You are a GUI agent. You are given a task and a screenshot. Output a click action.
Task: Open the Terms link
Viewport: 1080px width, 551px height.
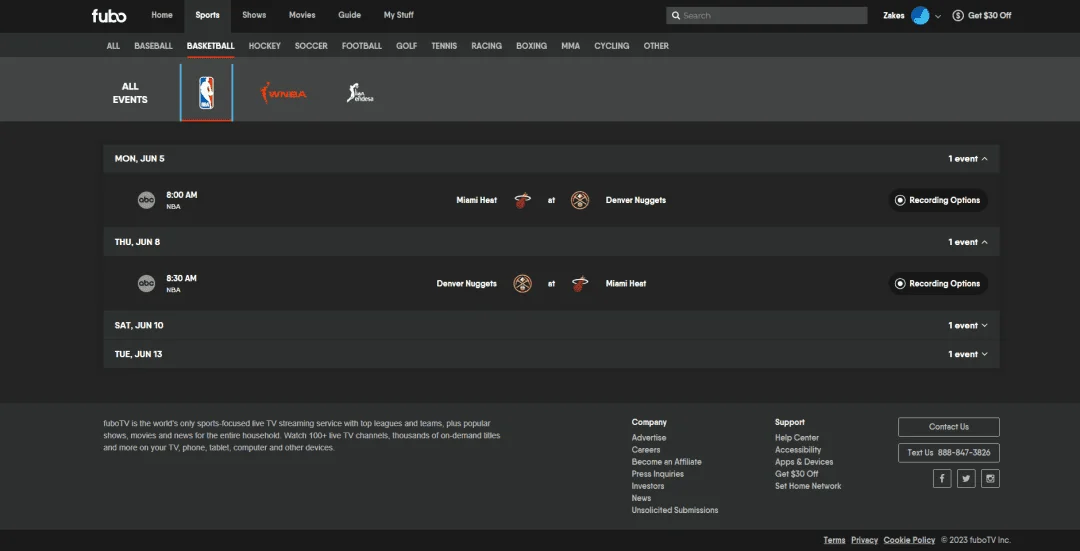(834, 540)
